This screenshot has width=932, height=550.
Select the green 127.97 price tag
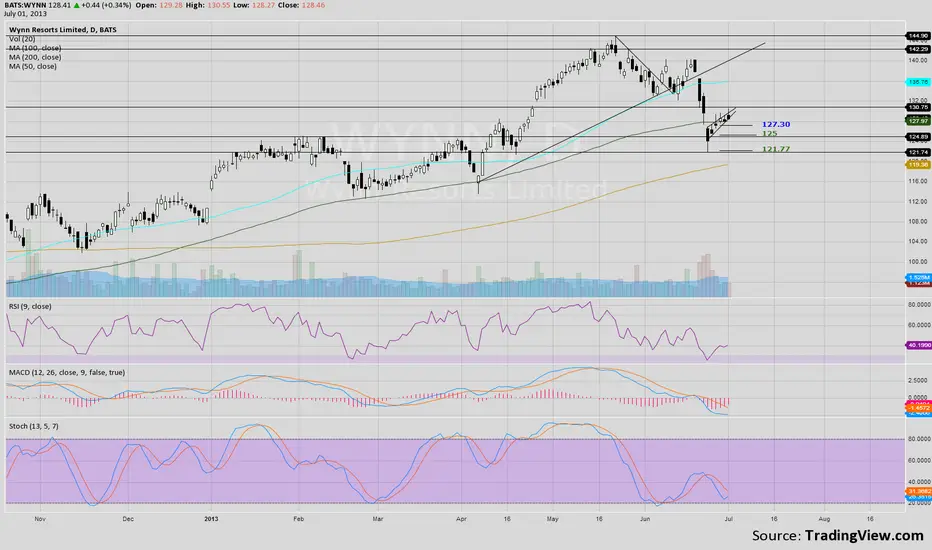(918, 121)
